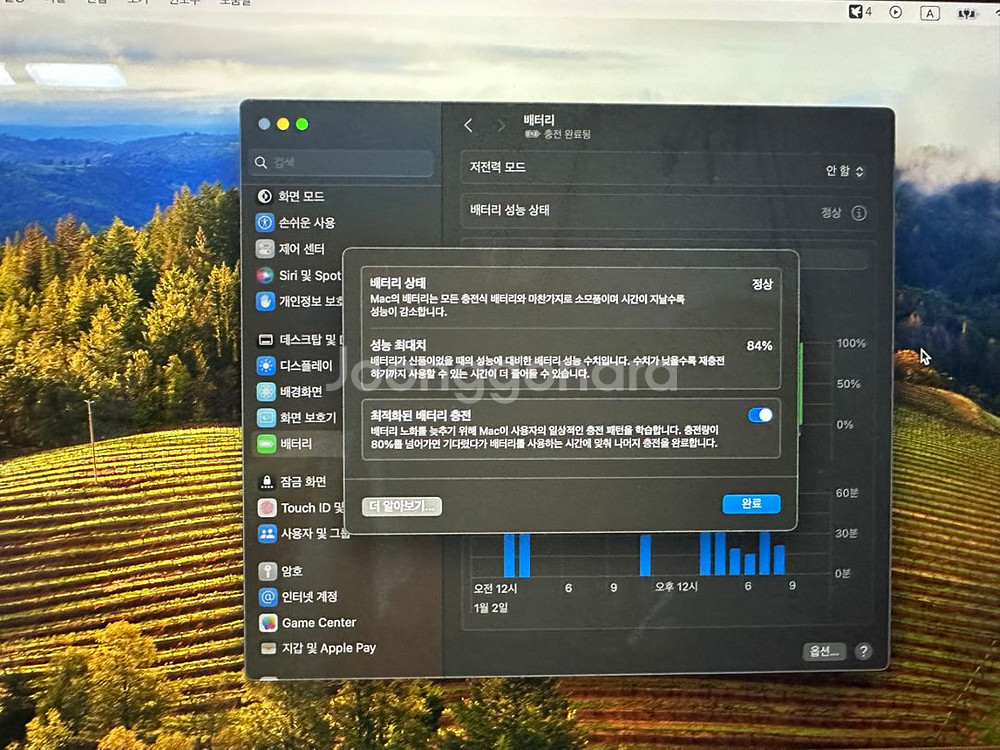This screenshot has width=1000, height=750.
Task: Open Game Center icon in sidebar
Action: tap(268, 622)
